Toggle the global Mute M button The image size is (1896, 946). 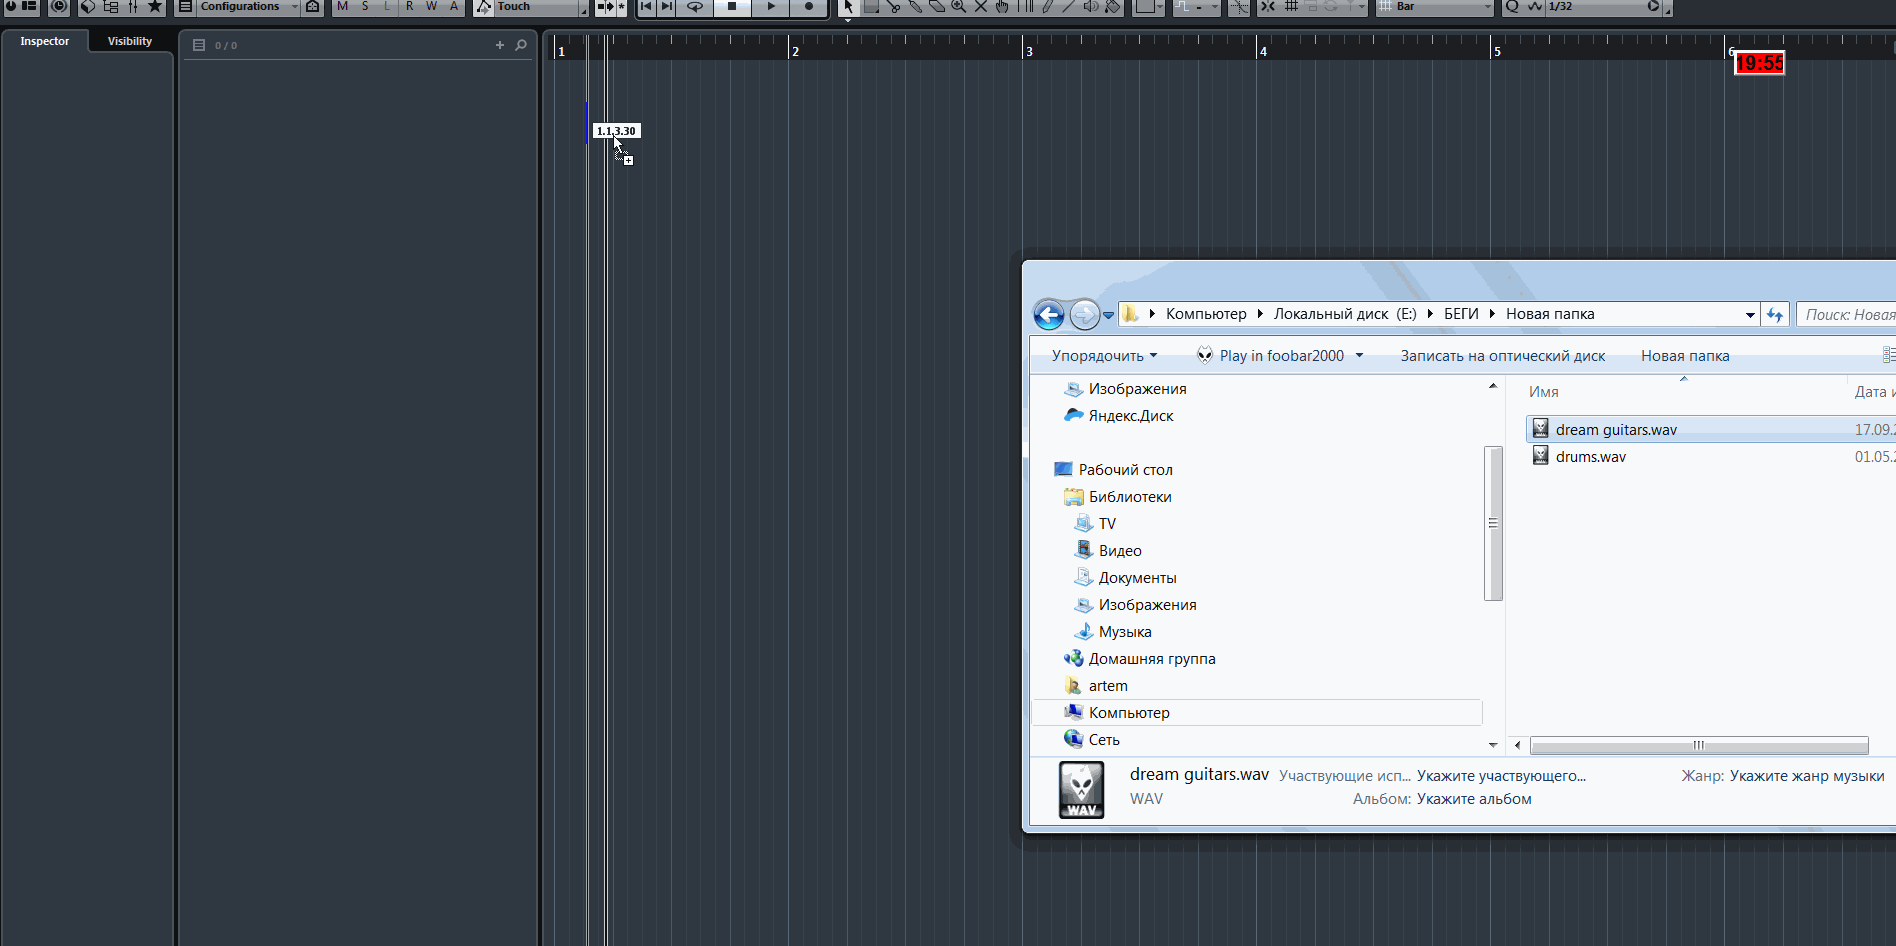click(x=342, y=6)
